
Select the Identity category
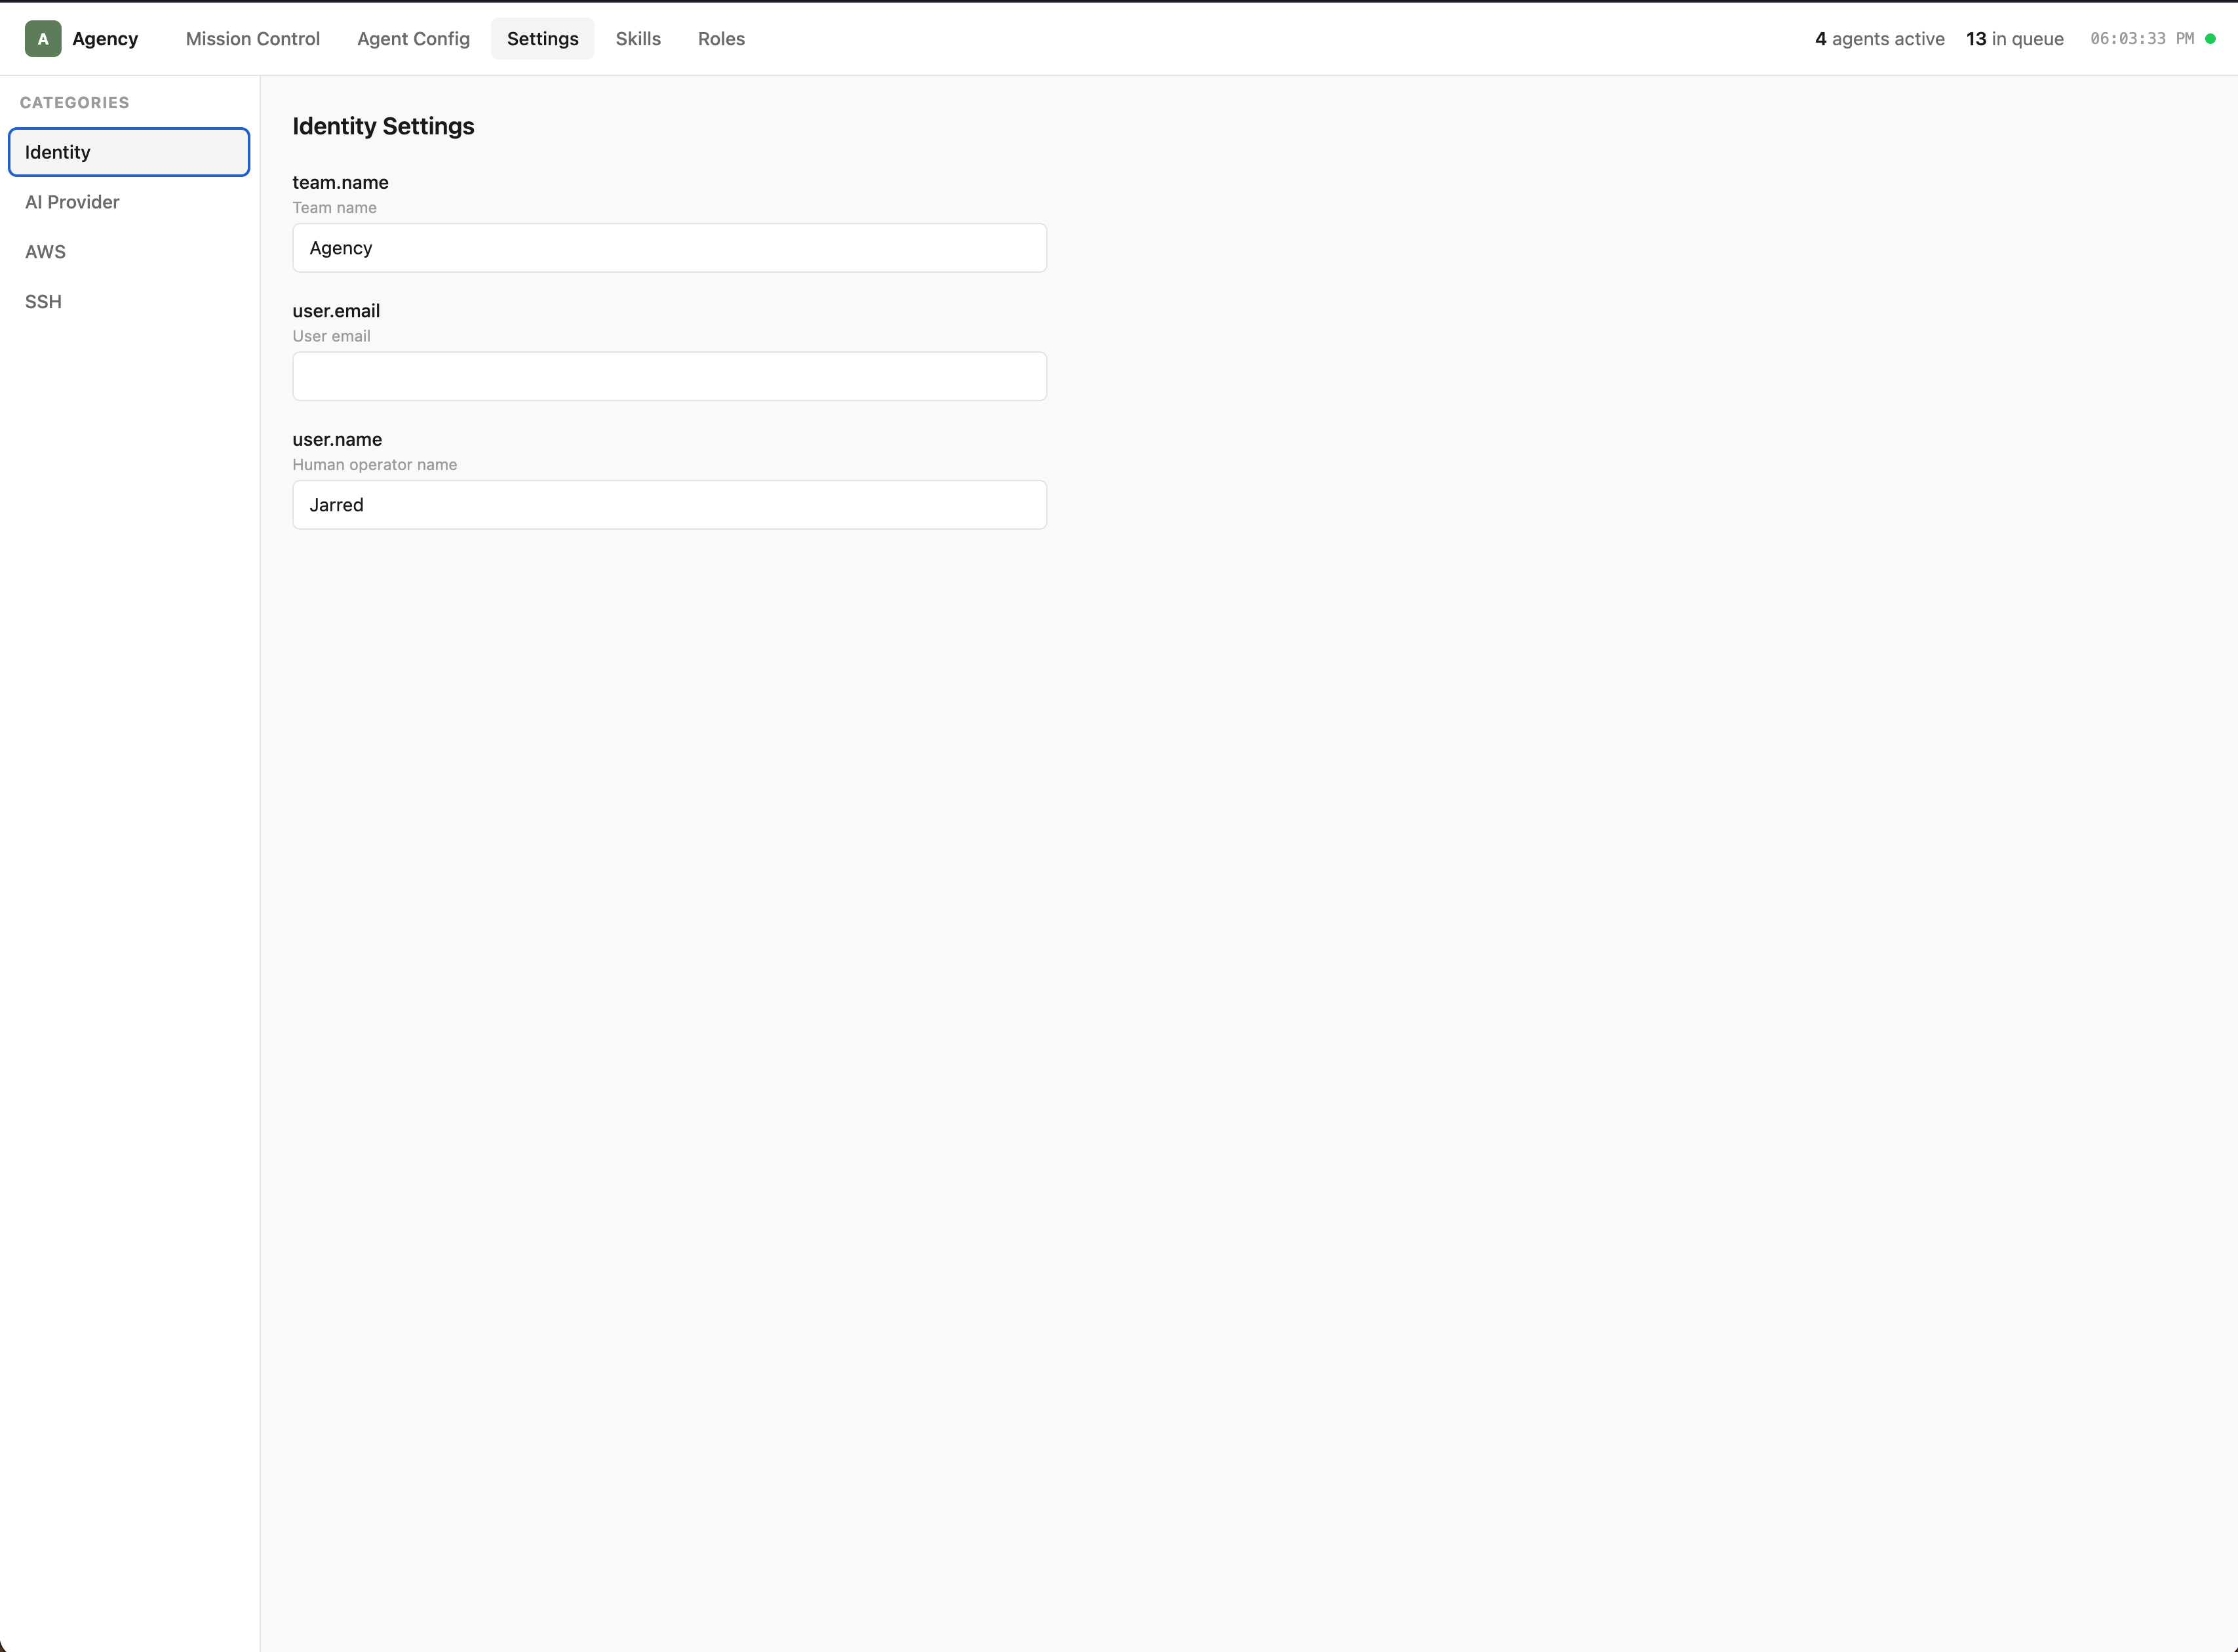tap(129, 152)
